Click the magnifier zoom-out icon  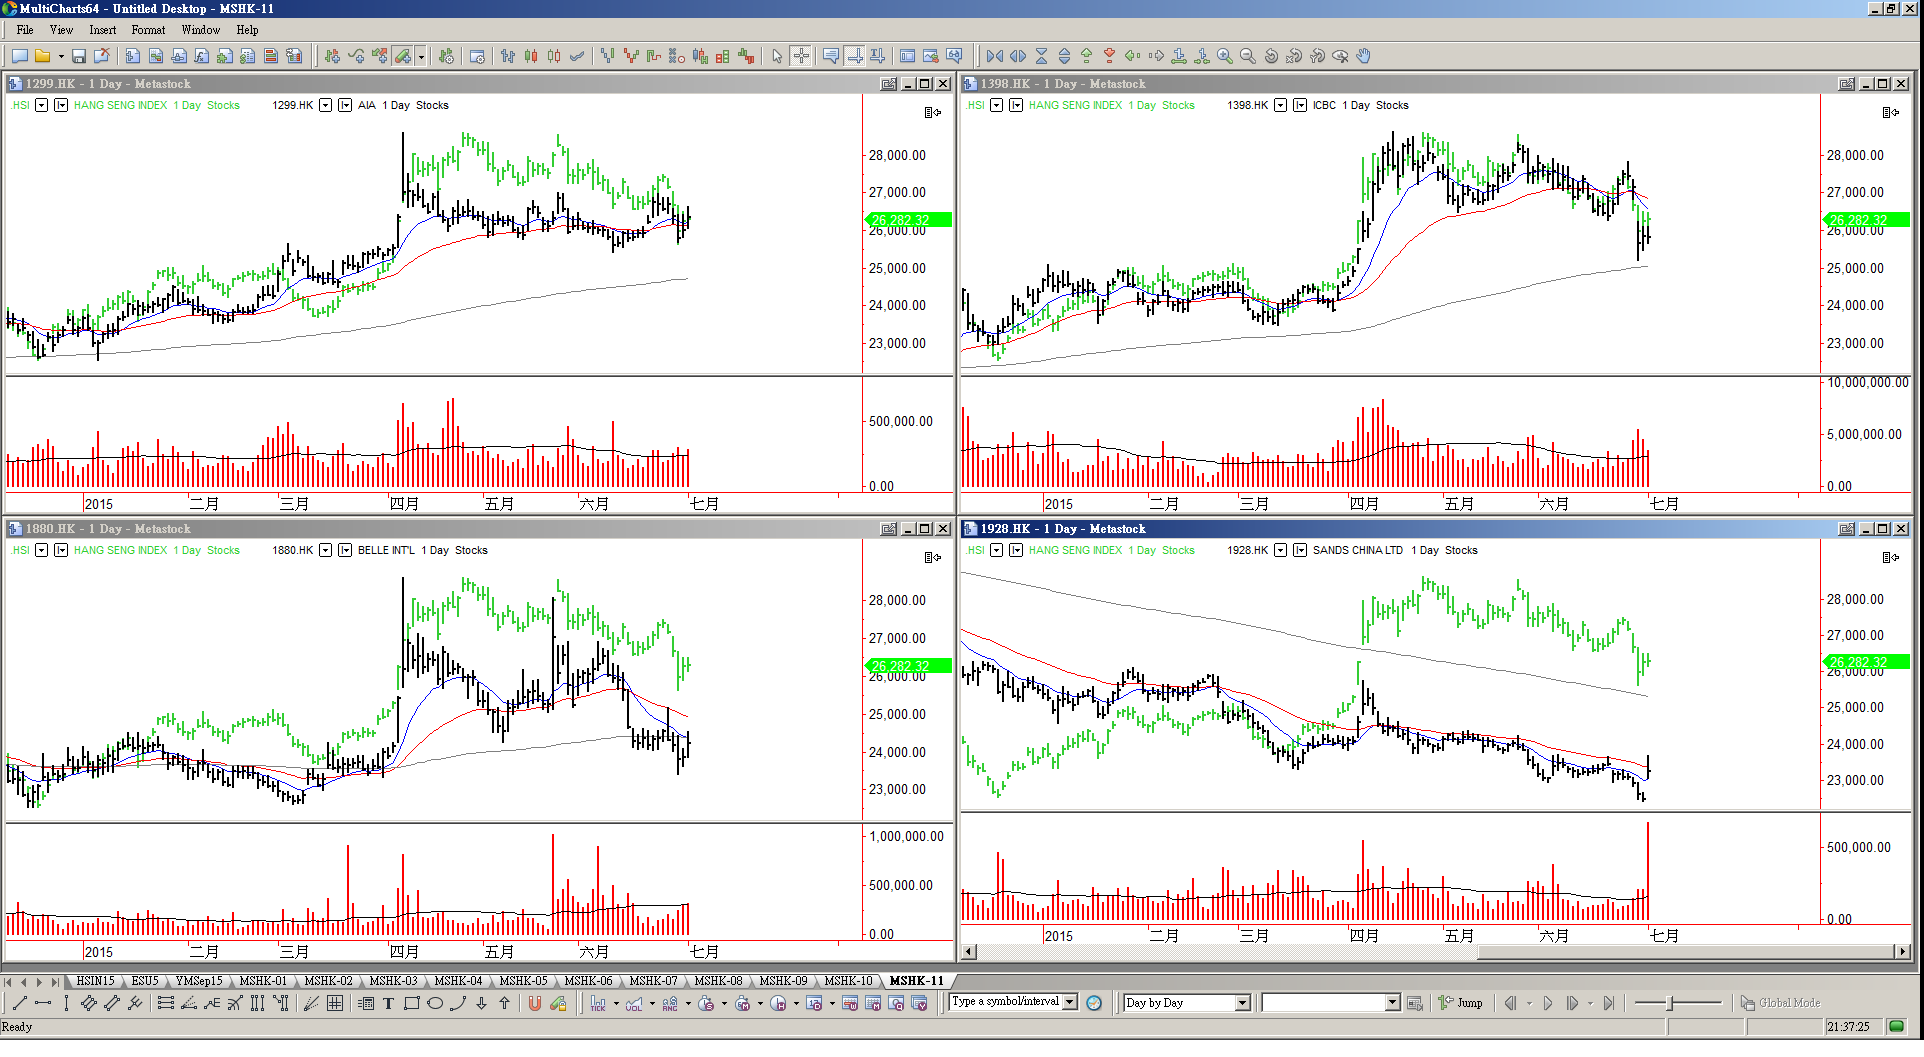pyautogui.click(x=1248, y=57)
